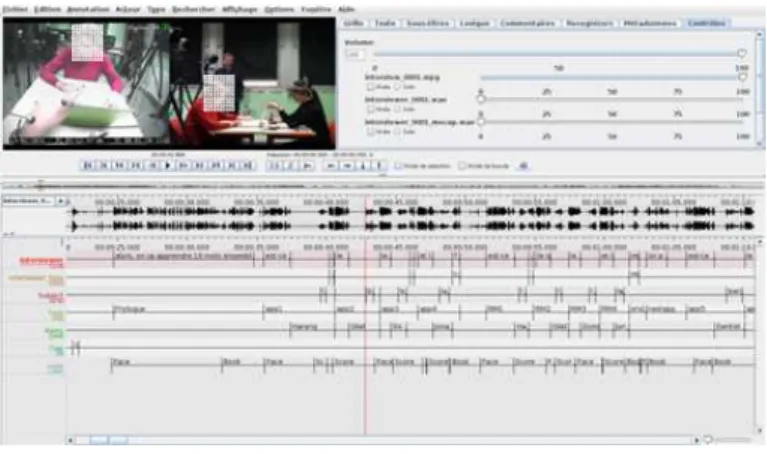Click the speaker icon after Mode de boucle
The width and height of the screenshot is (767, 454).
pos(523,166)
